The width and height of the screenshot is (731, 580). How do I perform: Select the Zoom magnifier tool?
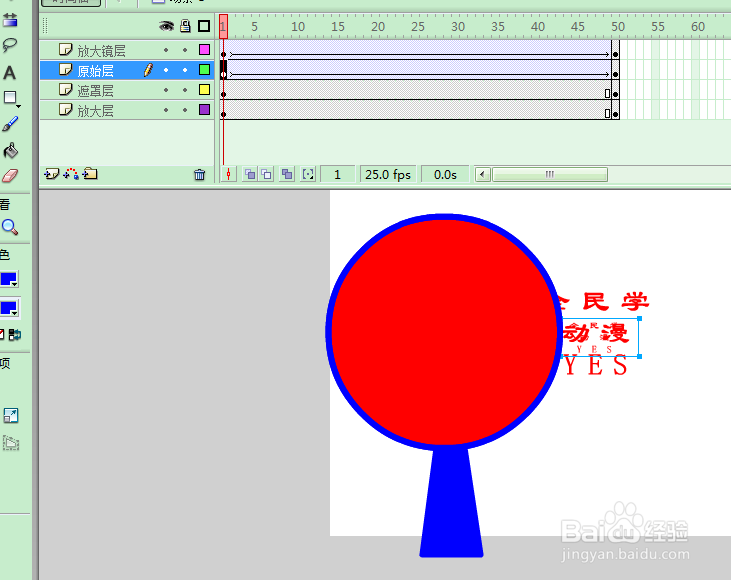tap(10, 227)
